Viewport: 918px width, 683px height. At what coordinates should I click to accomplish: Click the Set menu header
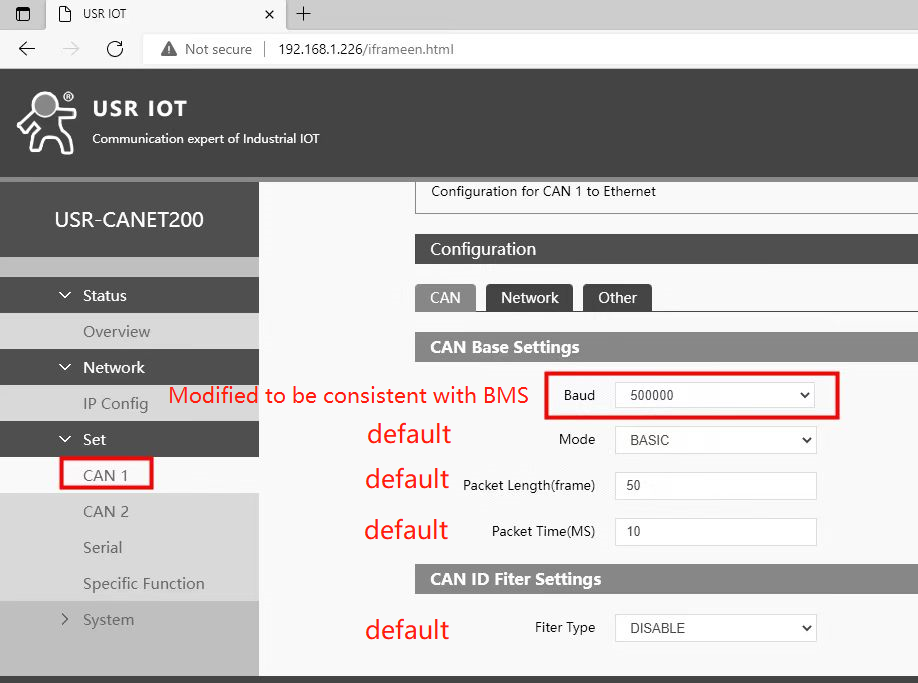click(129, 439)
